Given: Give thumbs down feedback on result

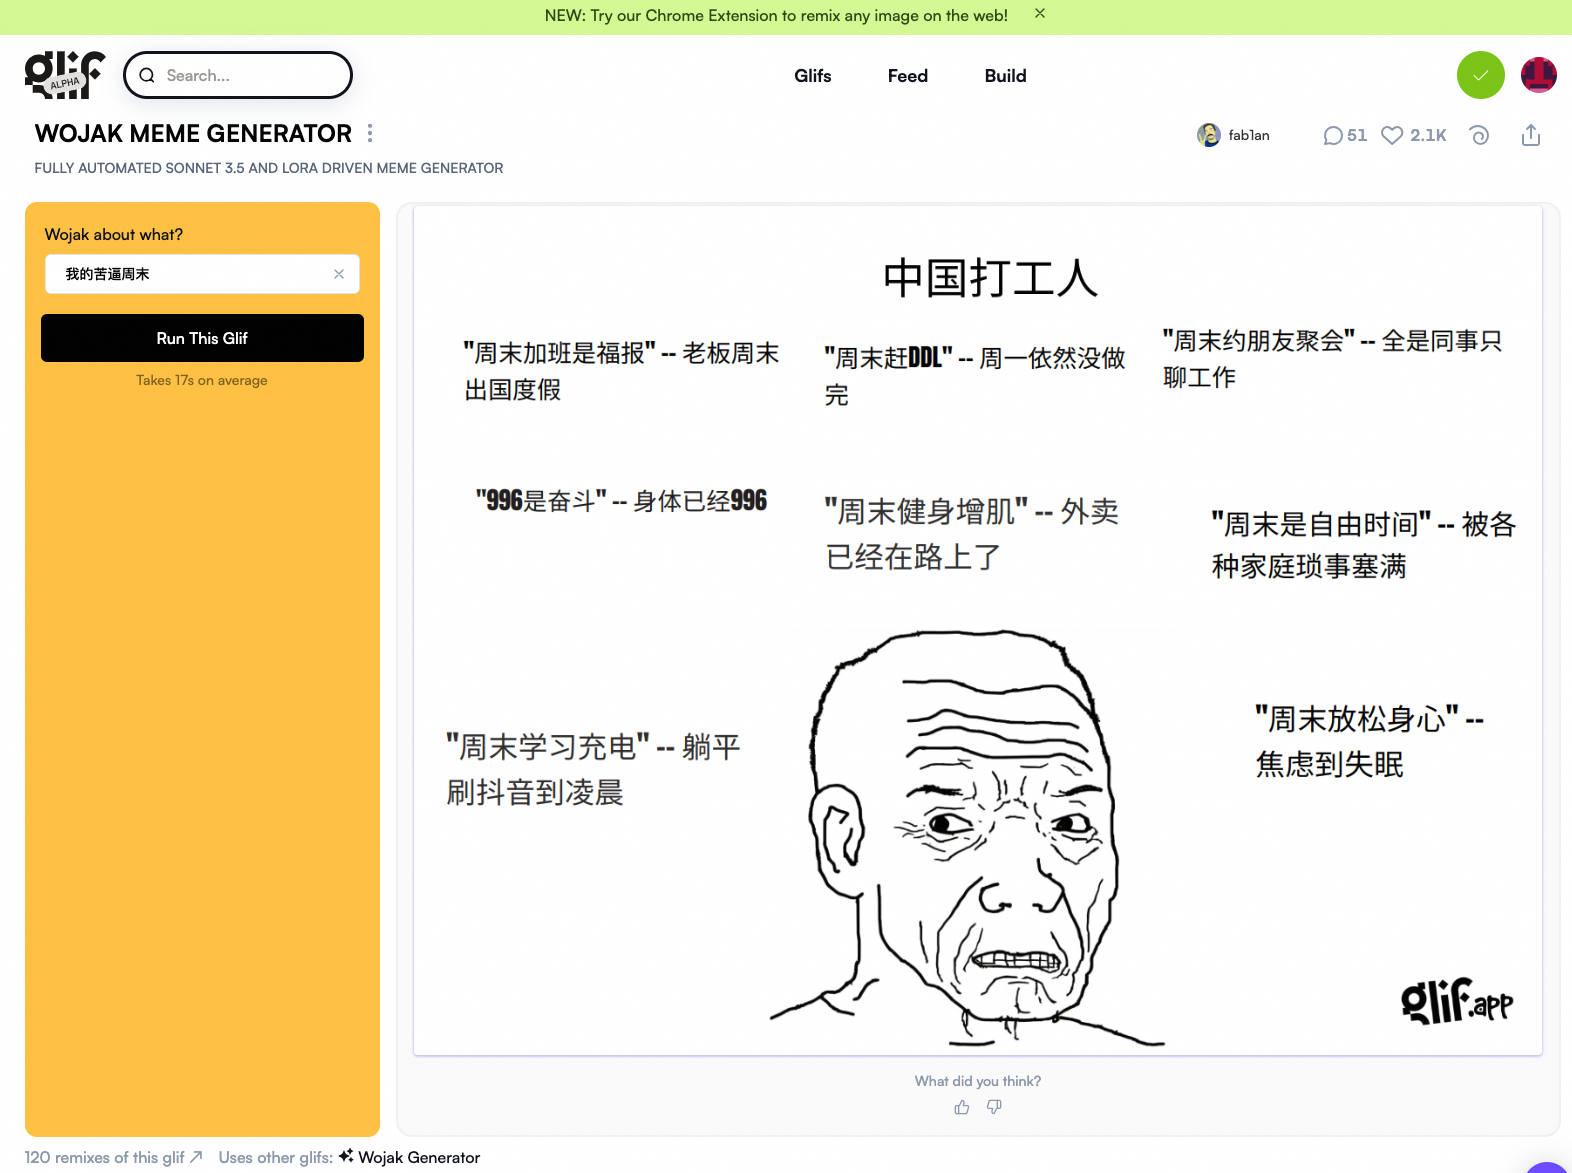Looking at the screenshot, I should [994, 1107].
